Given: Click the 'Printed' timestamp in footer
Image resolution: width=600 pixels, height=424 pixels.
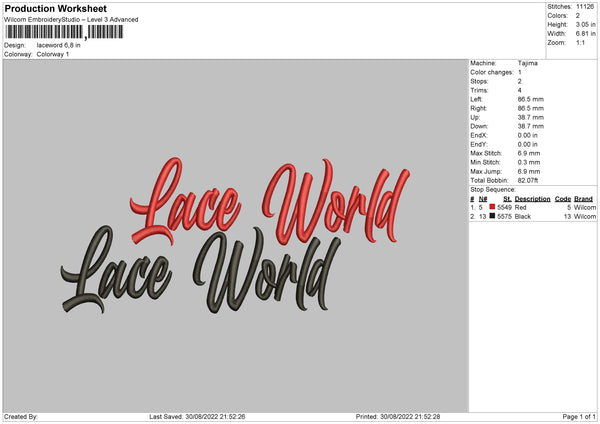Looking at the screenshot, I should click(398, 417).
